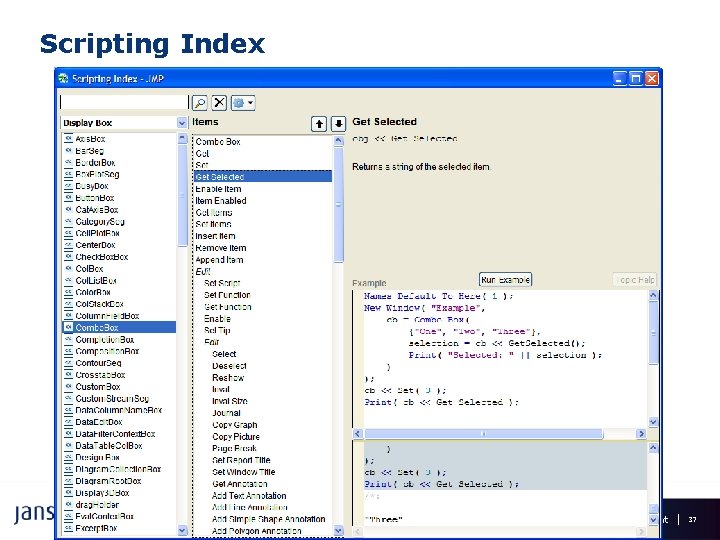Select ButtonBox in the list
The width and height of the screenshot is (720, 540).
[x=95, y=198]
